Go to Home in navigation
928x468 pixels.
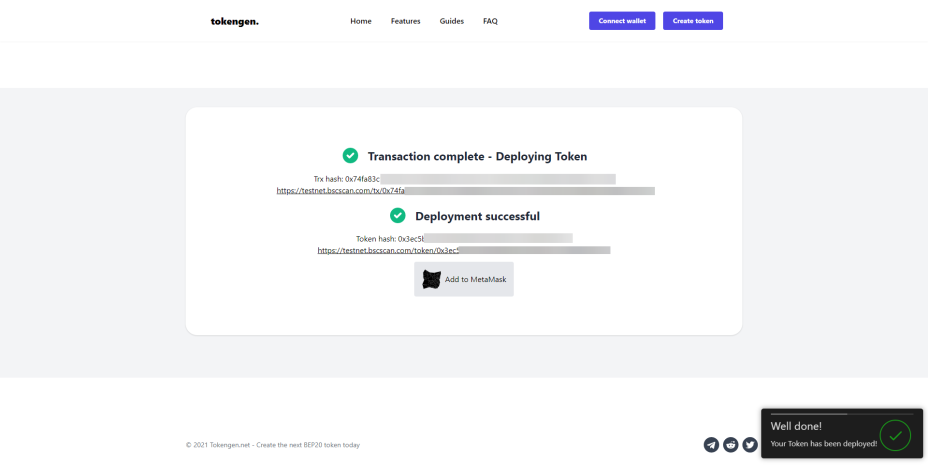(361, 21)
